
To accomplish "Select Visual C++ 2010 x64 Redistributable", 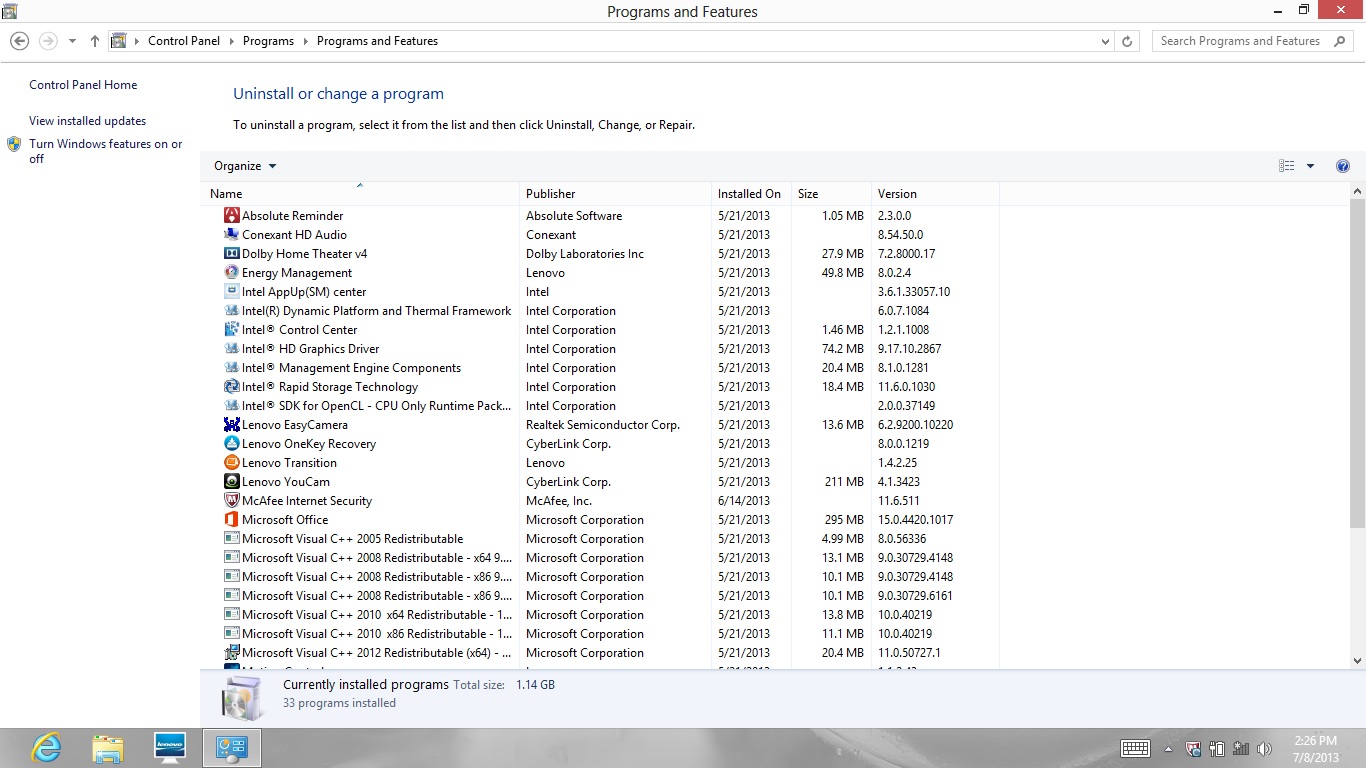I will 610,615.
